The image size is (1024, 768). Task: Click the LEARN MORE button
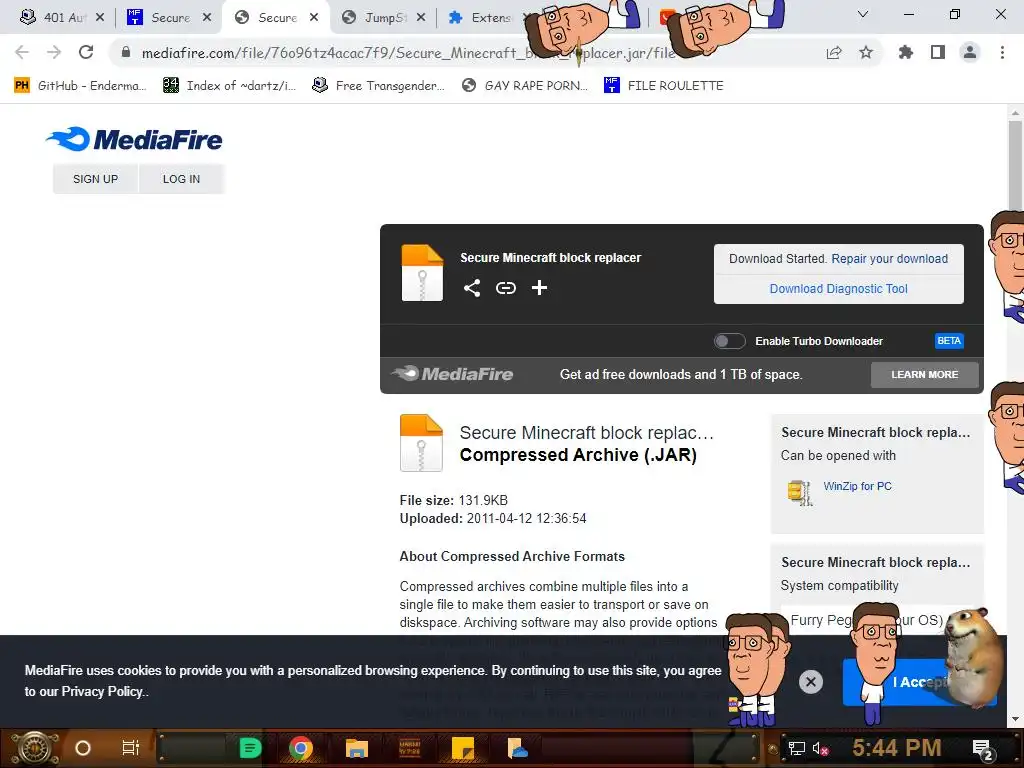925,375
